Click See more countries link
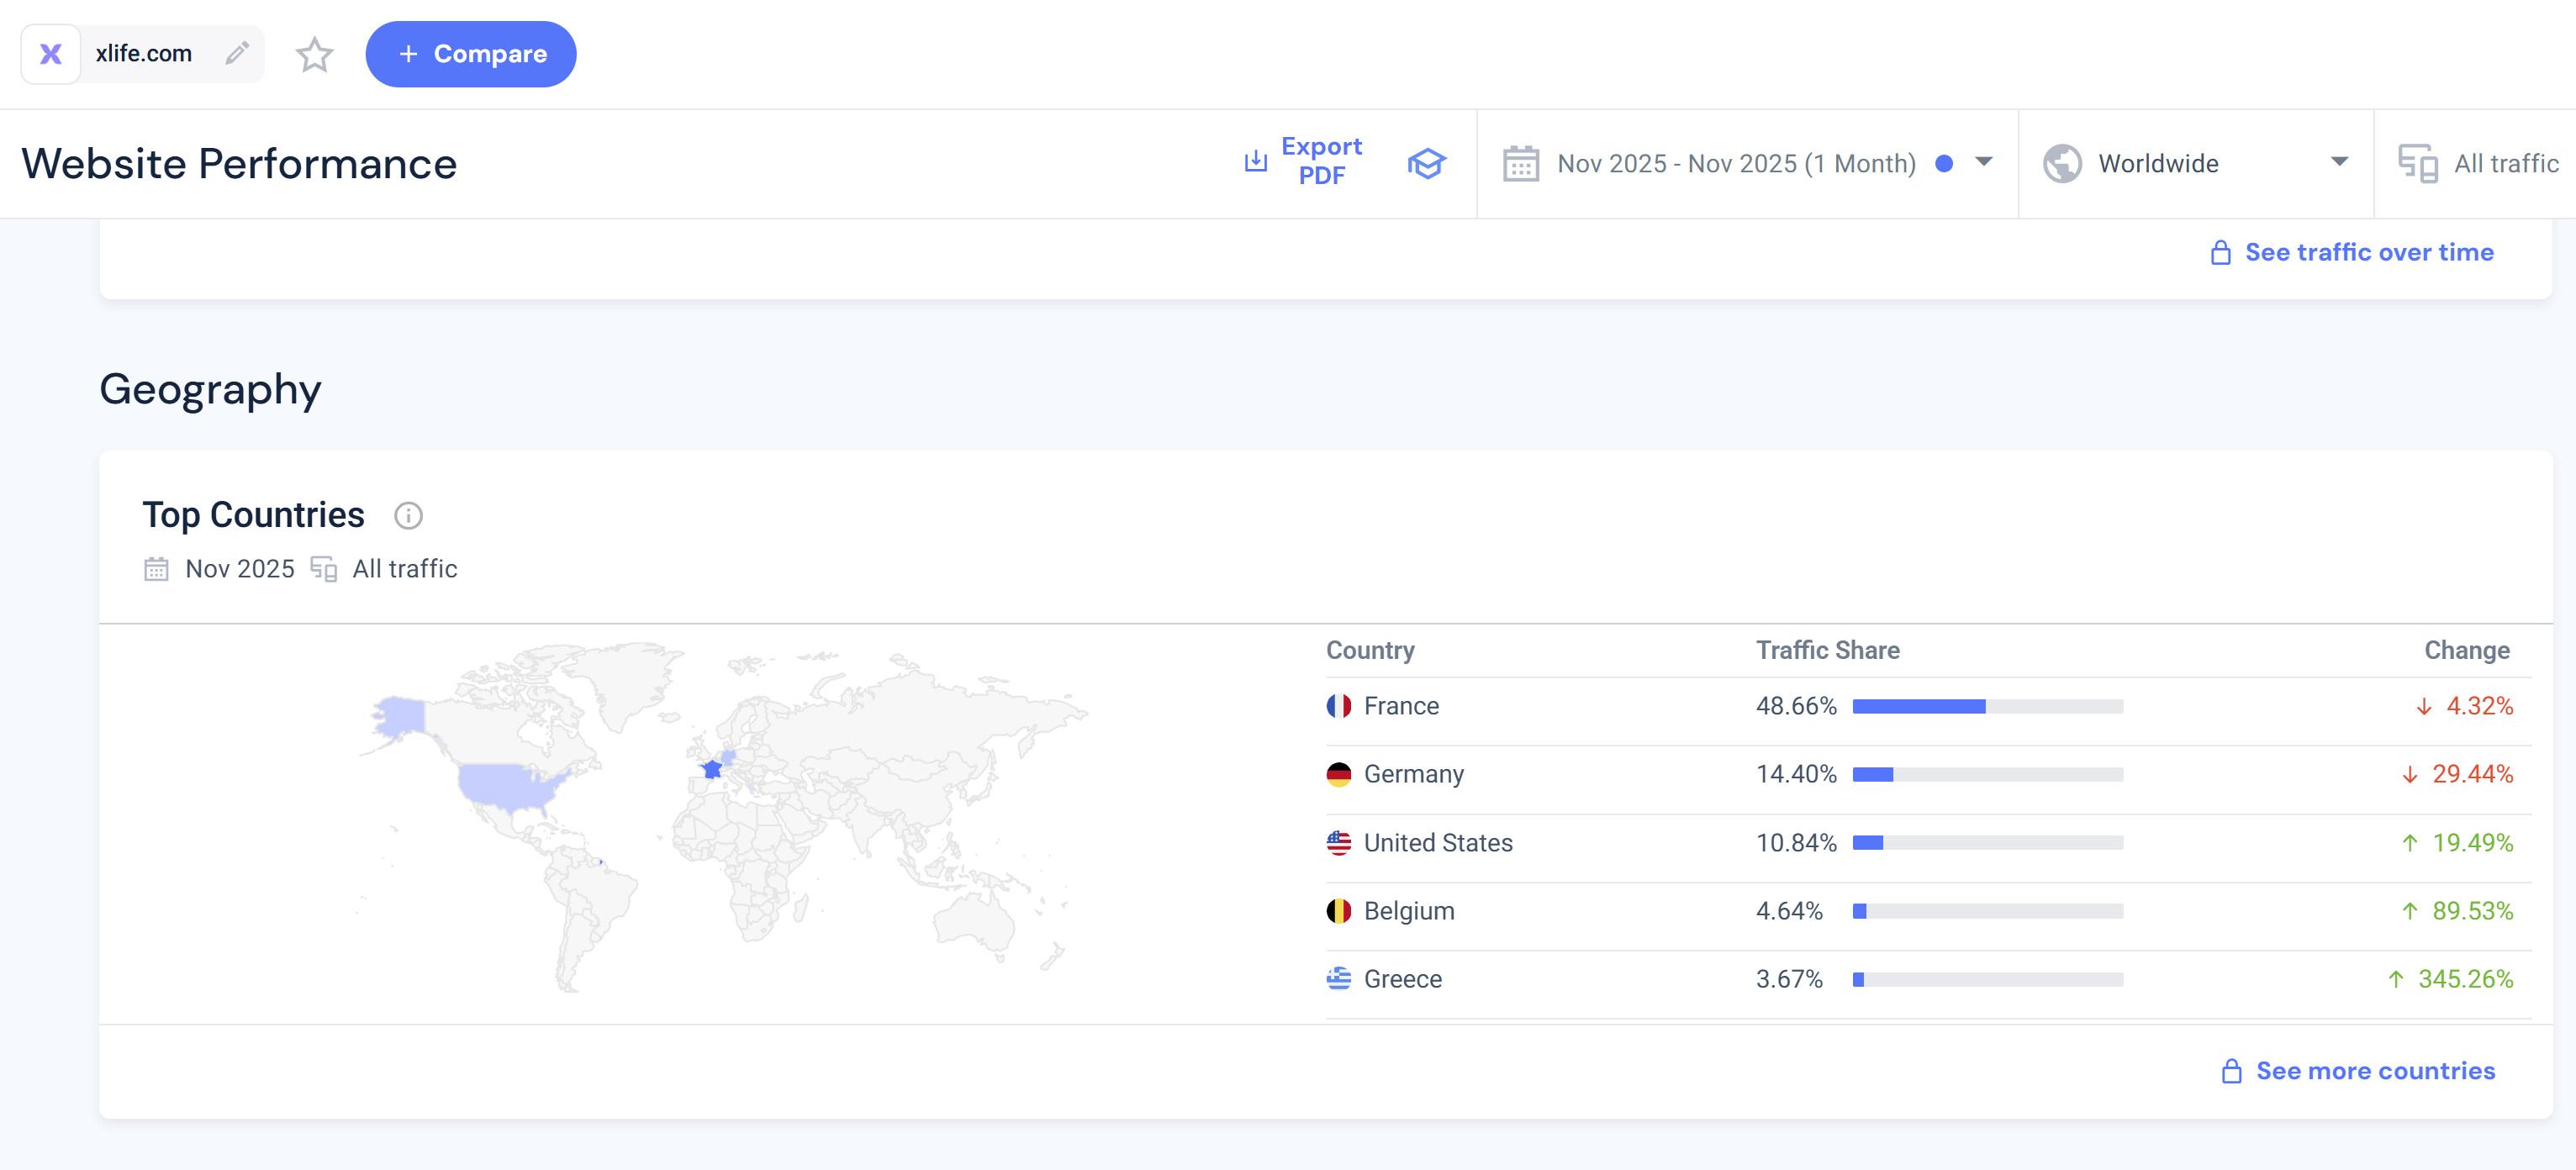2576x1170 pixels. (x=2374, y=1071)
